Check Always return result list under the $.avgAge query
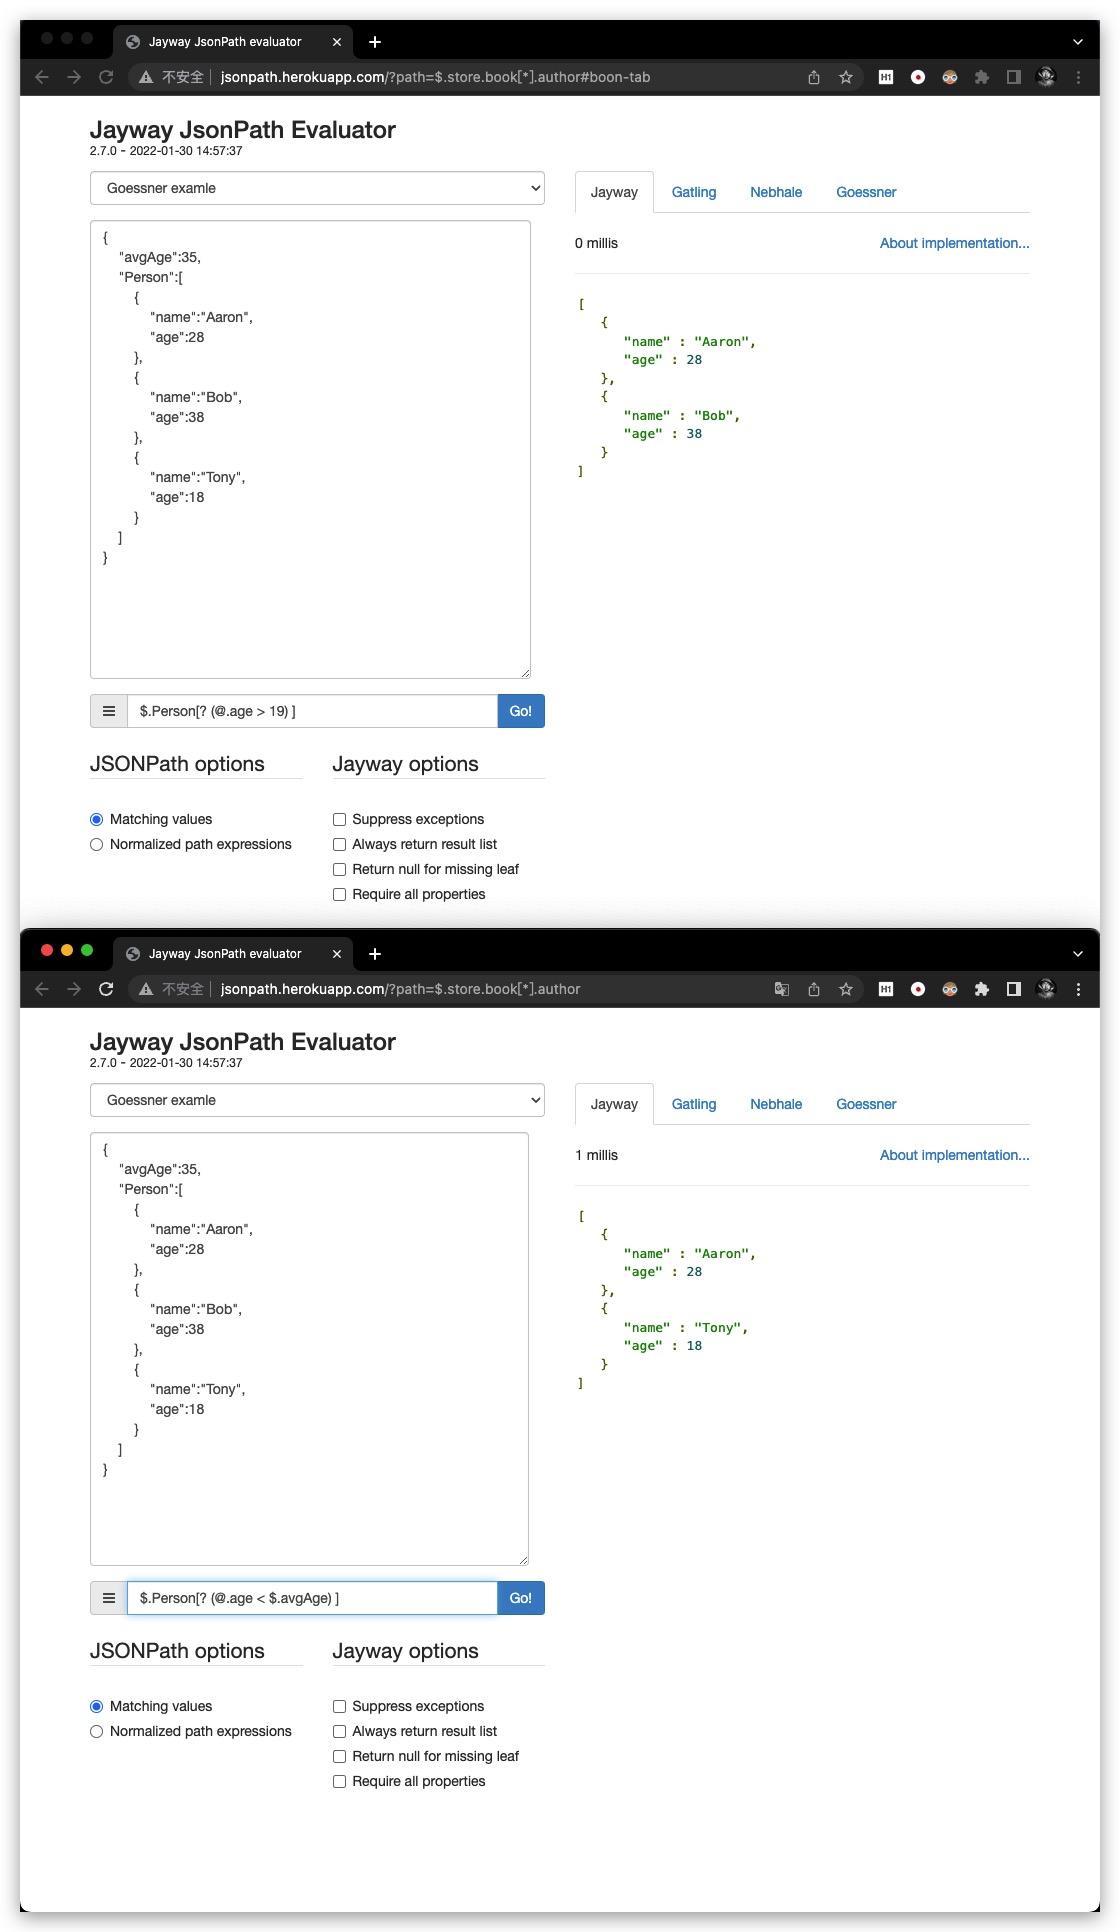Viewport: 1120px width, 1932px height. [x=340, y=1731]
